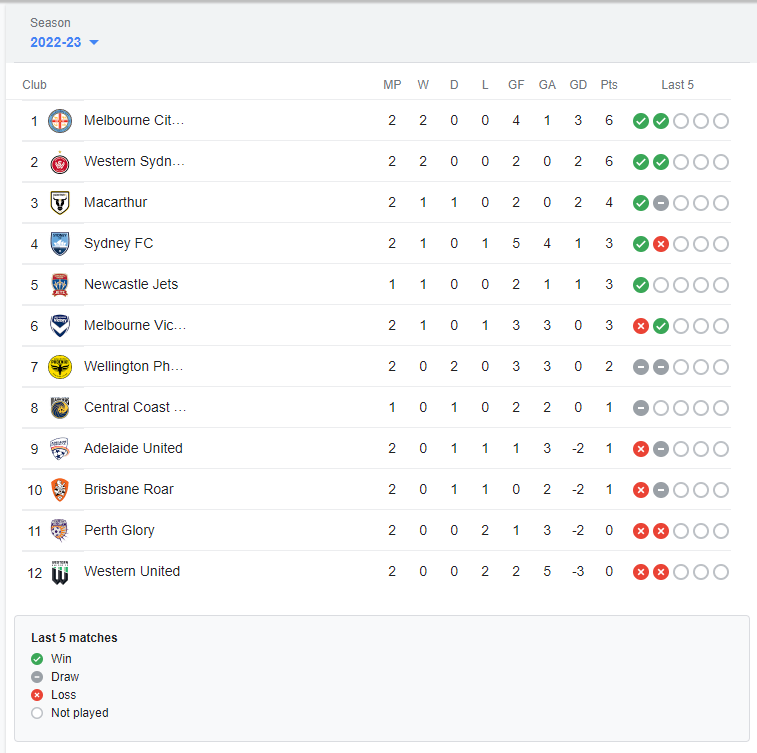Click the Sydney FC crest icon
Screen dimensions: 757x753
pyautogui.click(x=60, y=244)
